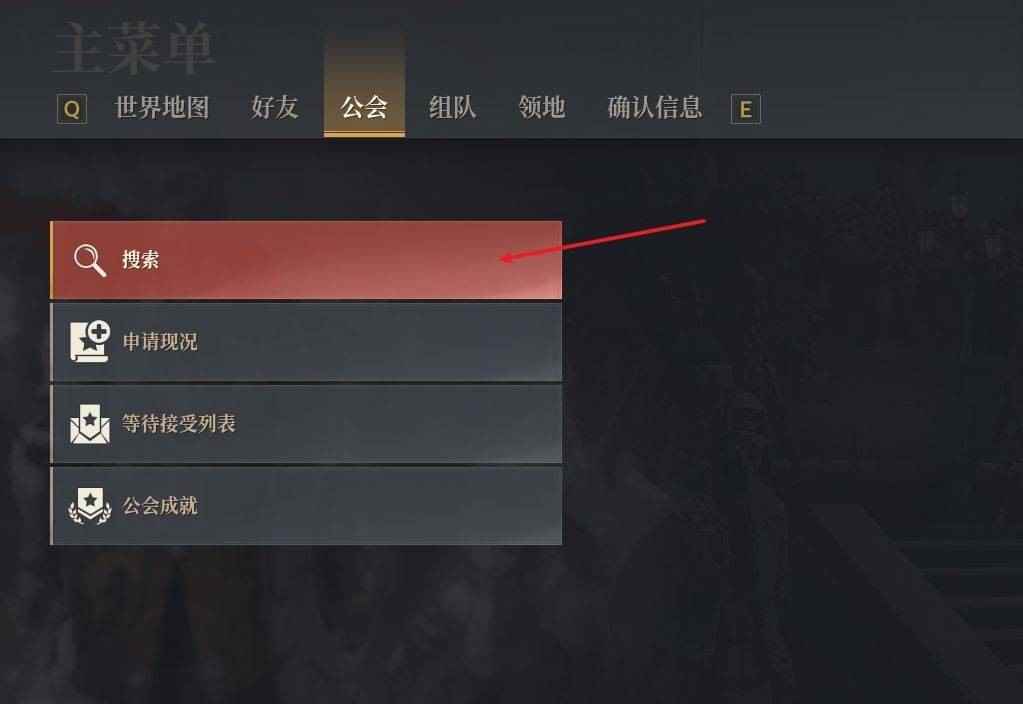Click the E key next tab icon
This screenshot has width=1023, height=704.
pyautogui.click(x=746, y=109)
